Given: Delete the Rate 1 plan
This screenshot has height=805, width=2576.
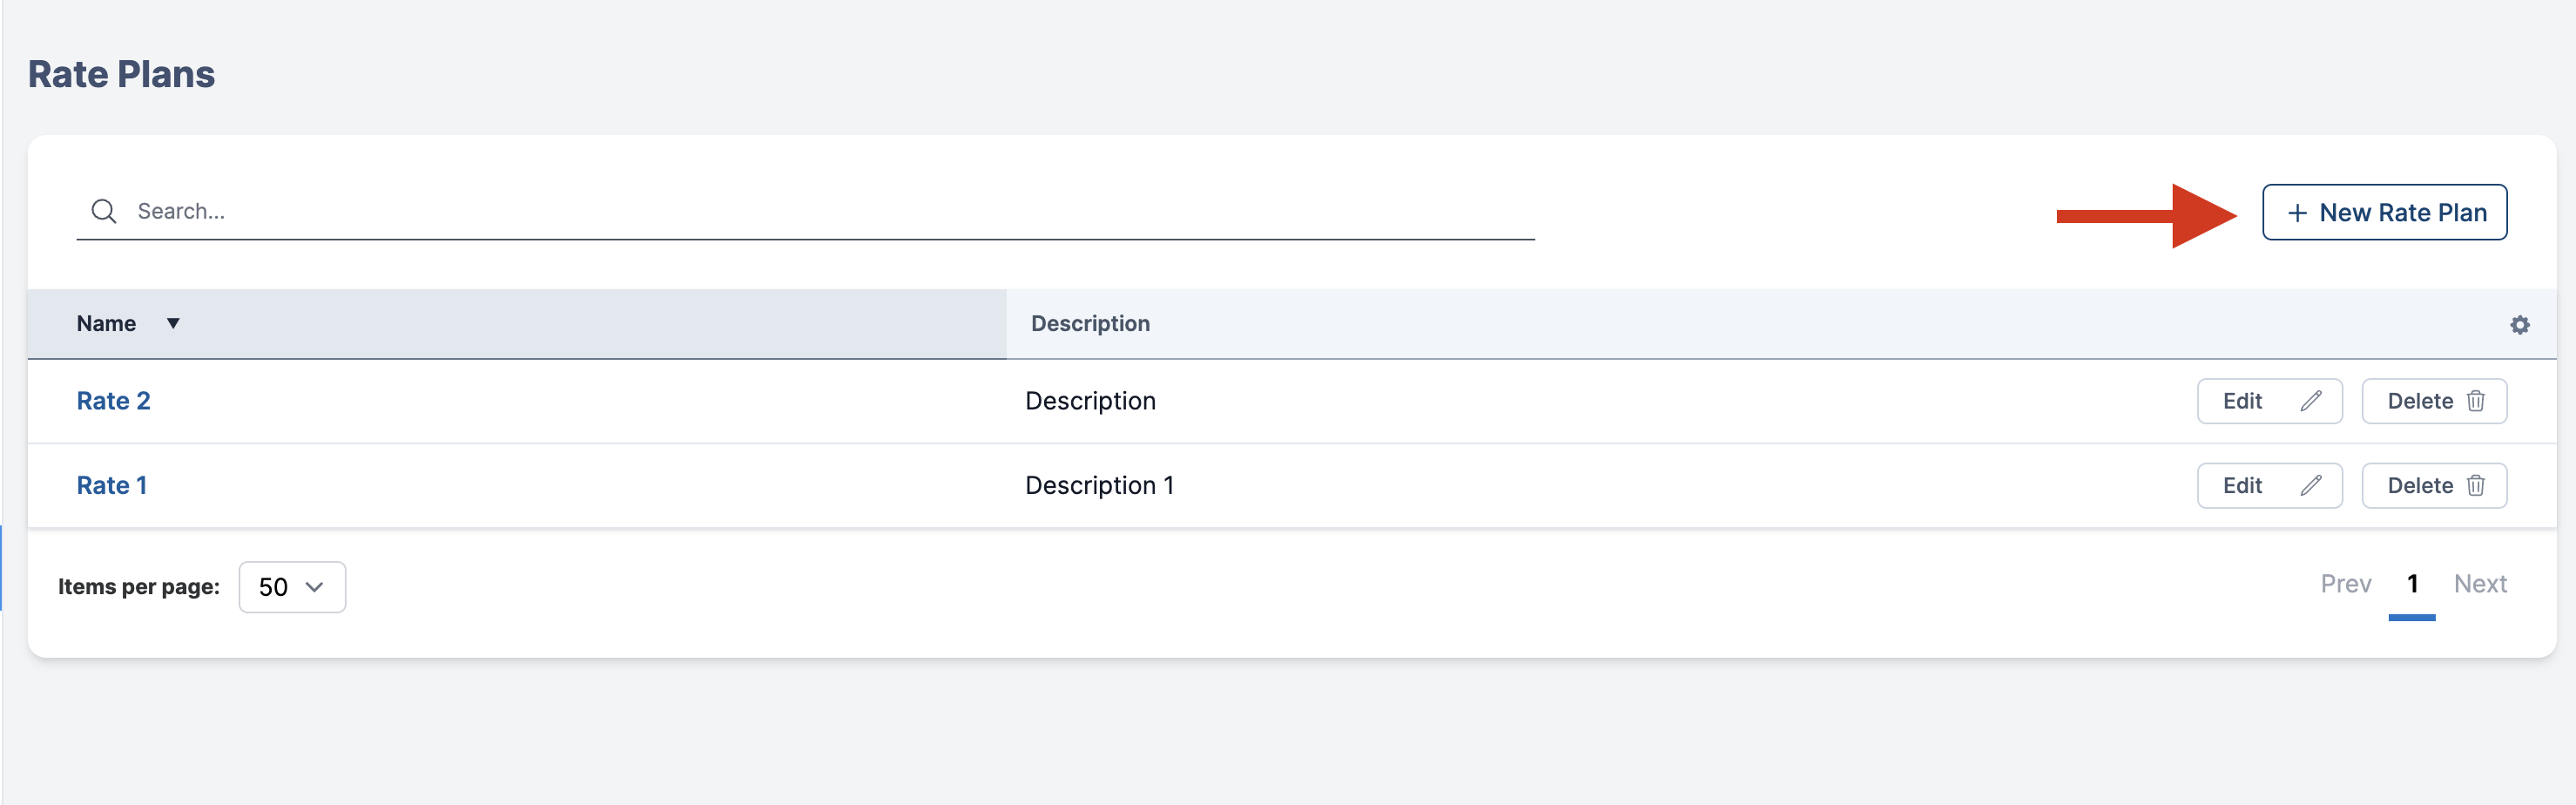Looking at the screenshot, I should (2434, 485).
